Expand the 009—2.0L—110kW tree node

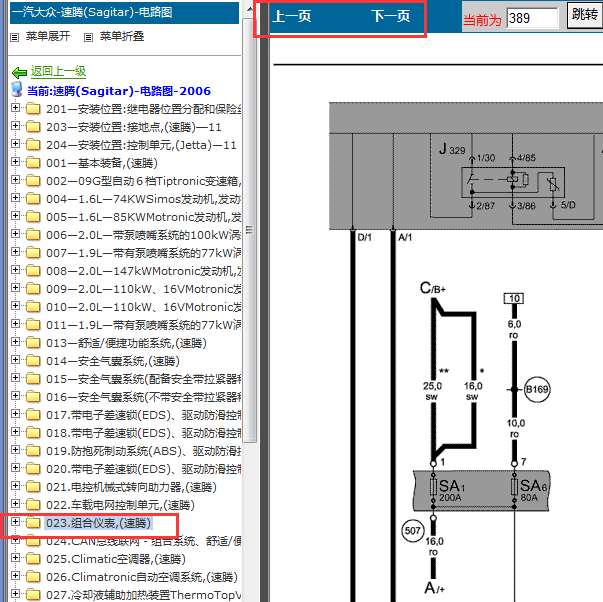click(15, 288)
